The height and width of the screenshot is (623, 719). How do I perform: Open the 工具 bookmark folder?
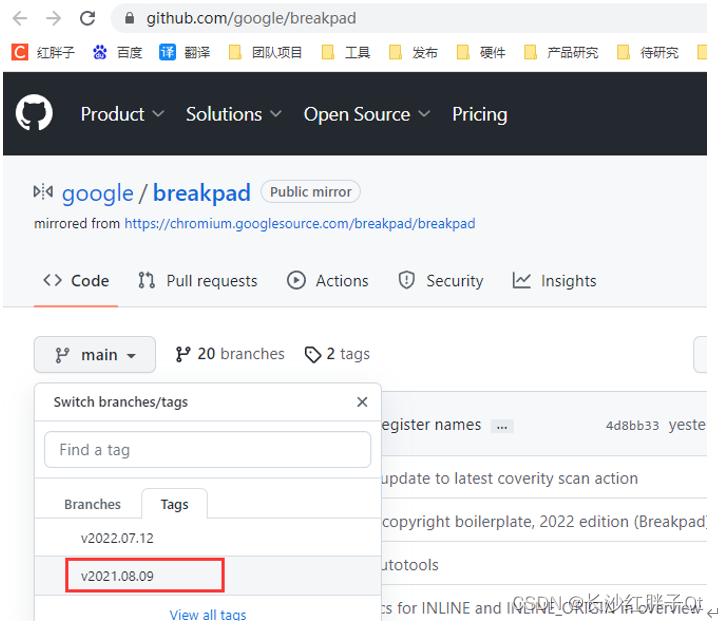(346, 52)
